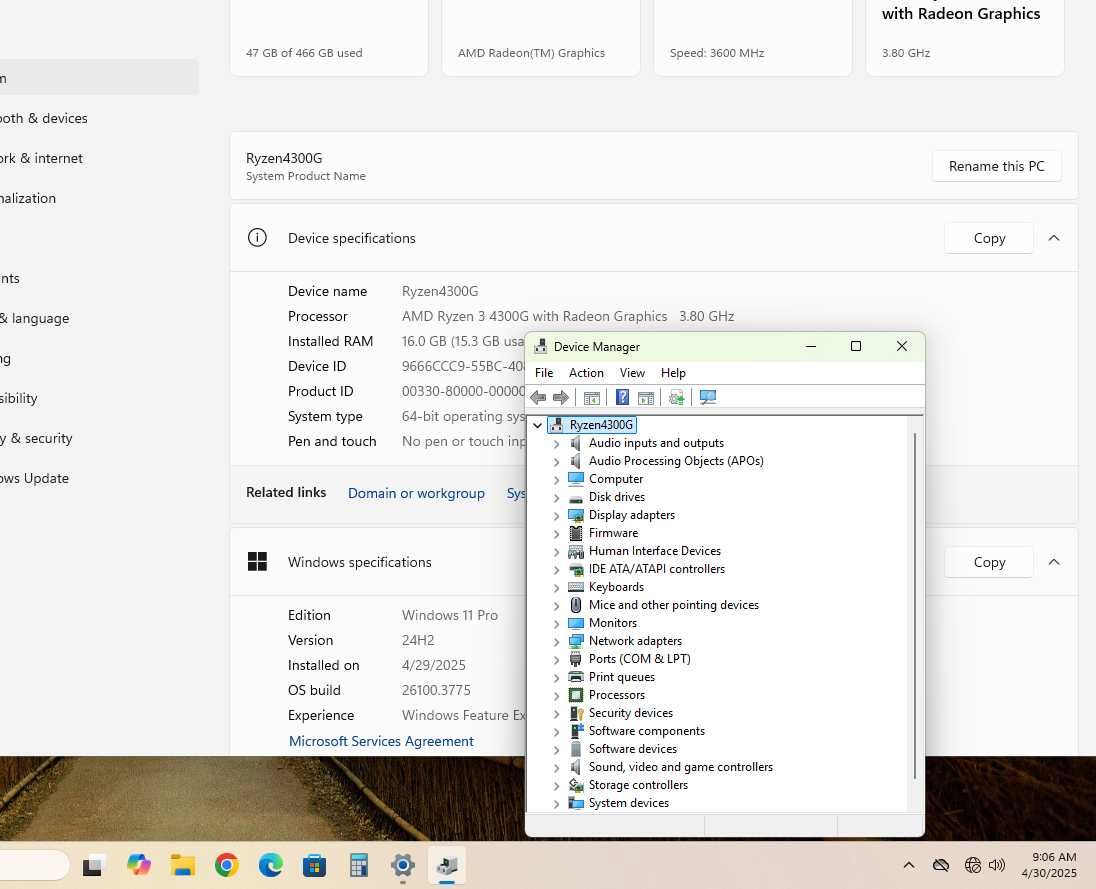Select the IDE ATA/ATAPI controllers tree item
This screenshot has height=889, width=1096.
coord(656,570)
